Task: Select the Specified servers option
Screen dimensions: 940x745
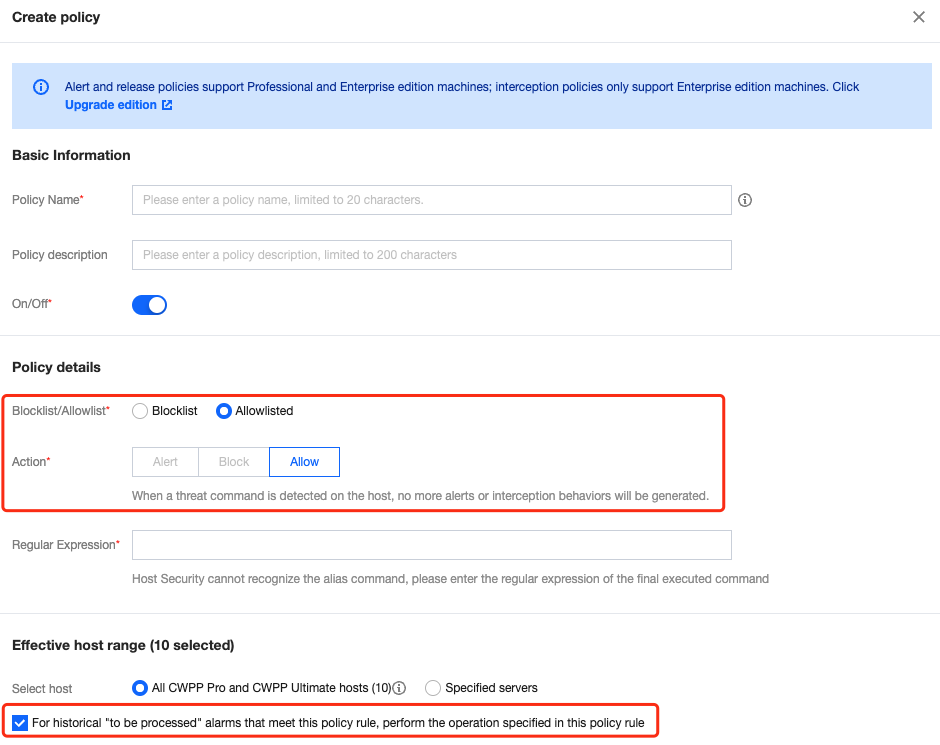Action: click(x=433, y=688)
